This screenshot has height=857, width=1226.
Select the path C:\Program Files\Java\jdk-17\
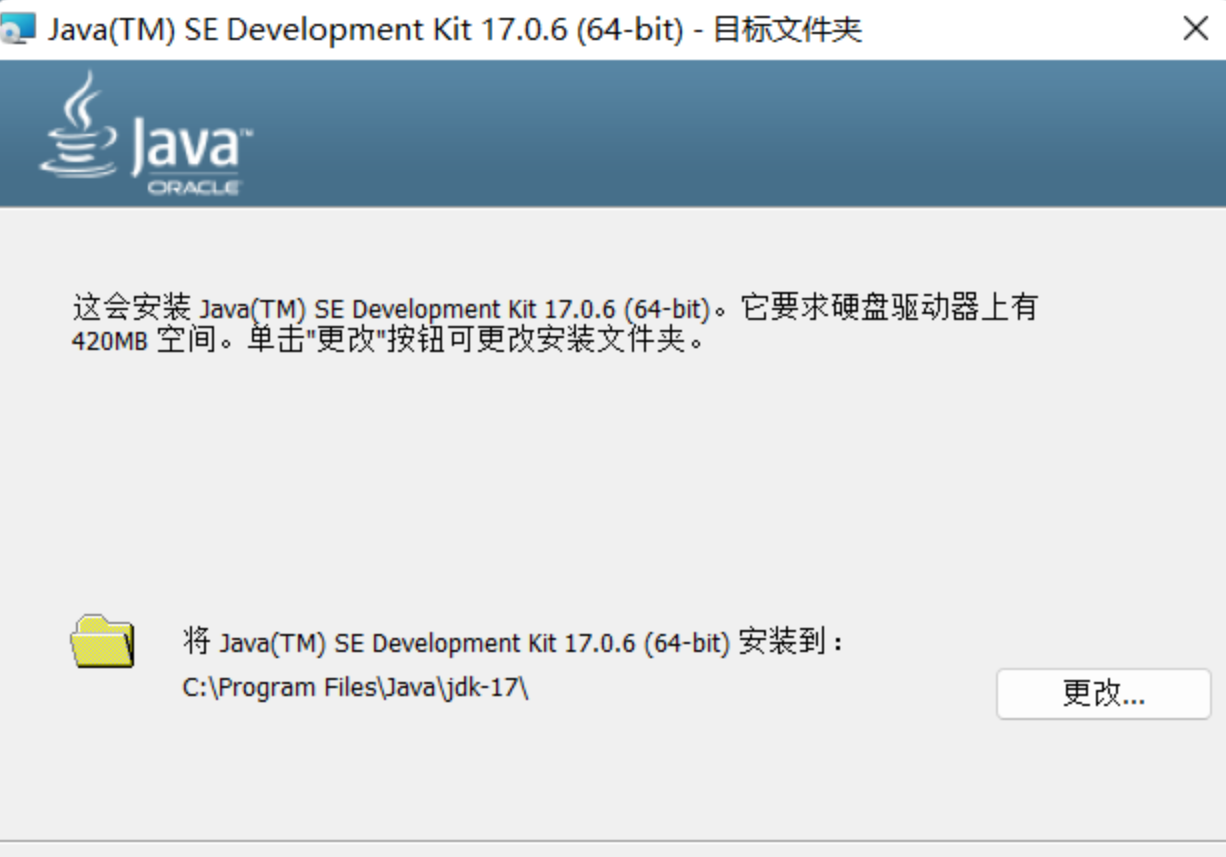355,688
